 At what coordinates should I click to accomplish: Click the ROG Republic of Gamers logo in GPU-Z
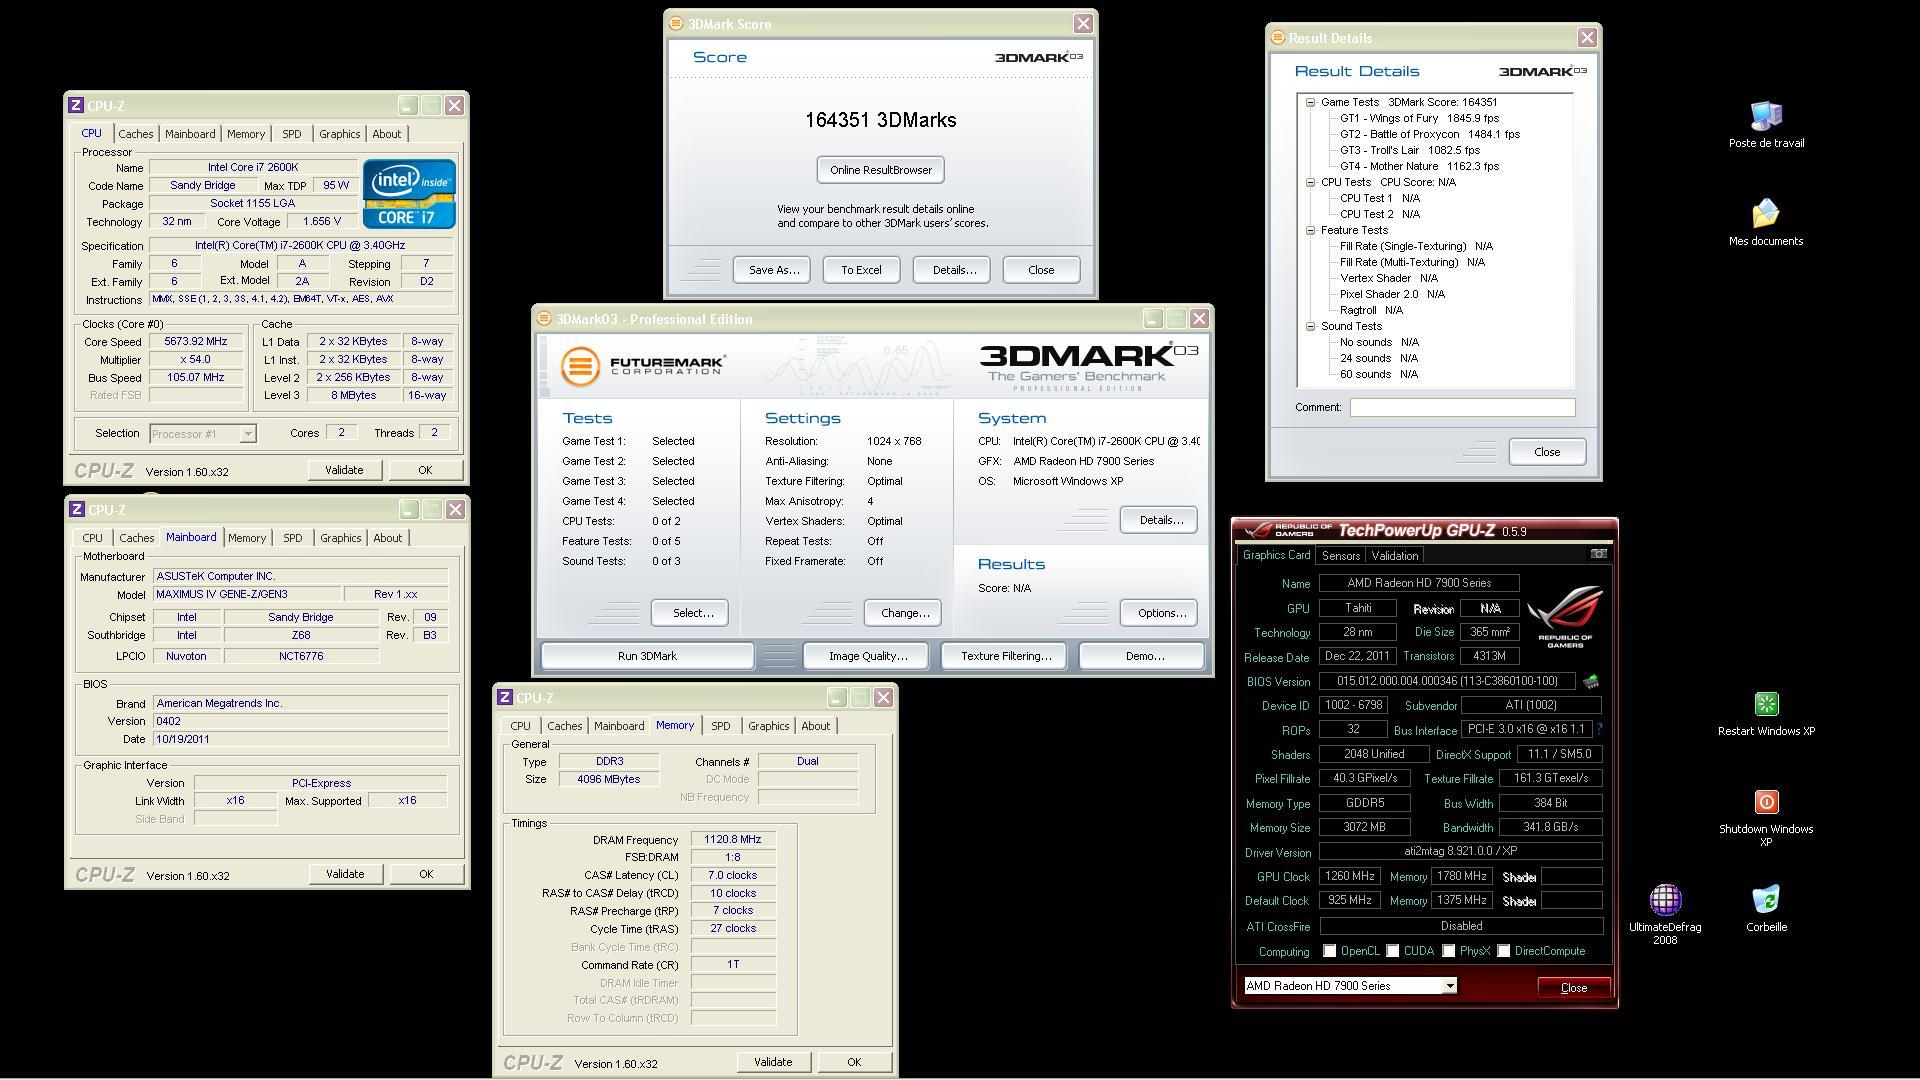click(x=1565, y=617)
